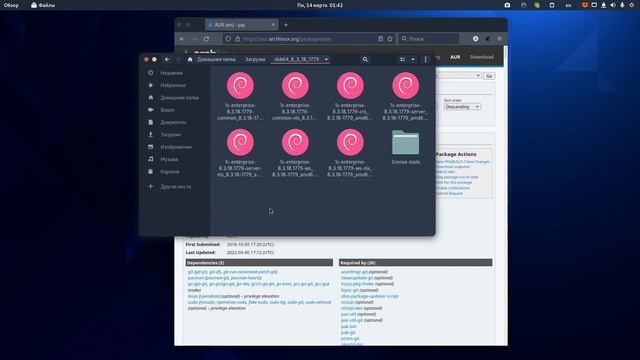Open the Файлы app menu in top bar
The image size is (640, 360).
click(x=42, y=5)
